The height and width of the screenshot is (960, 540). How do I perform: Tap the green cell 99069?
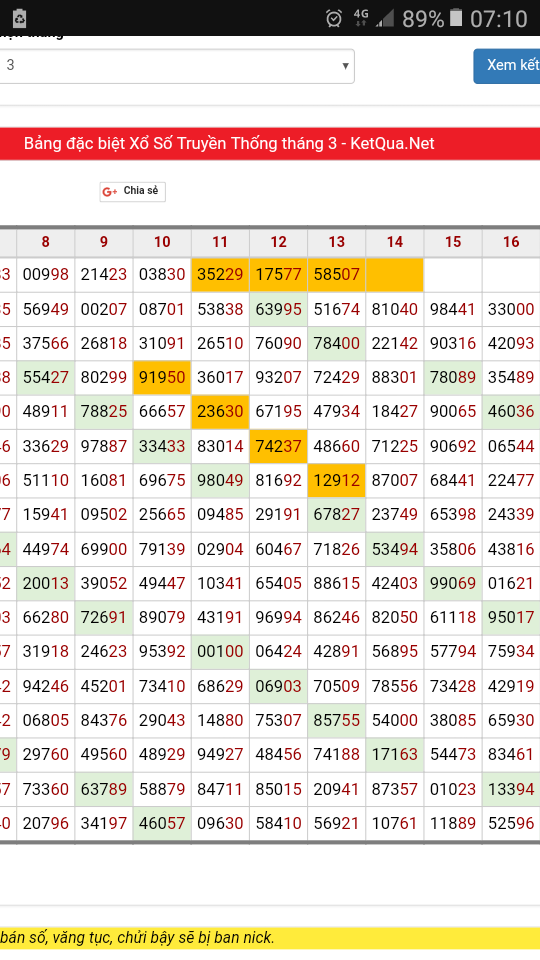(x=453, y=583)
